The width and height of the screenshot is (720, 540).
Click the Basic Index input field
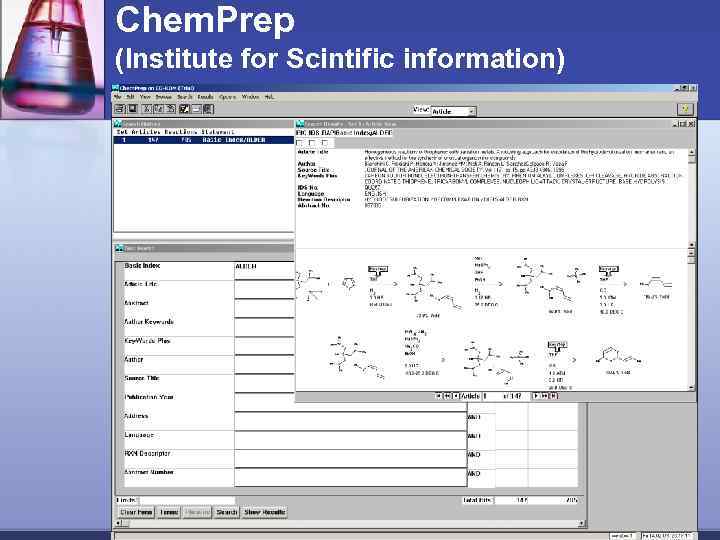point(264,270)
